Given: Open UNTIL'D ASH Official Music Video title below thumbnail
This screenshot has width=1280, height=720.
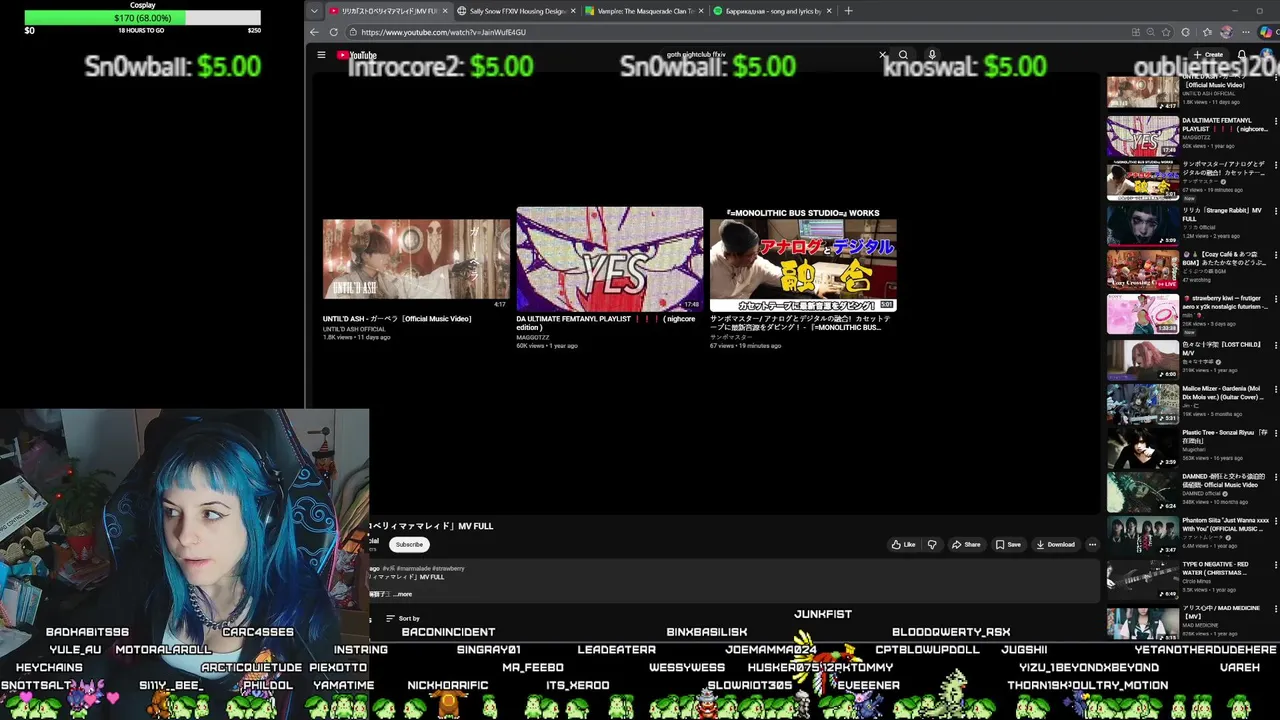Looking at the screenshot, I should (397, 319).
